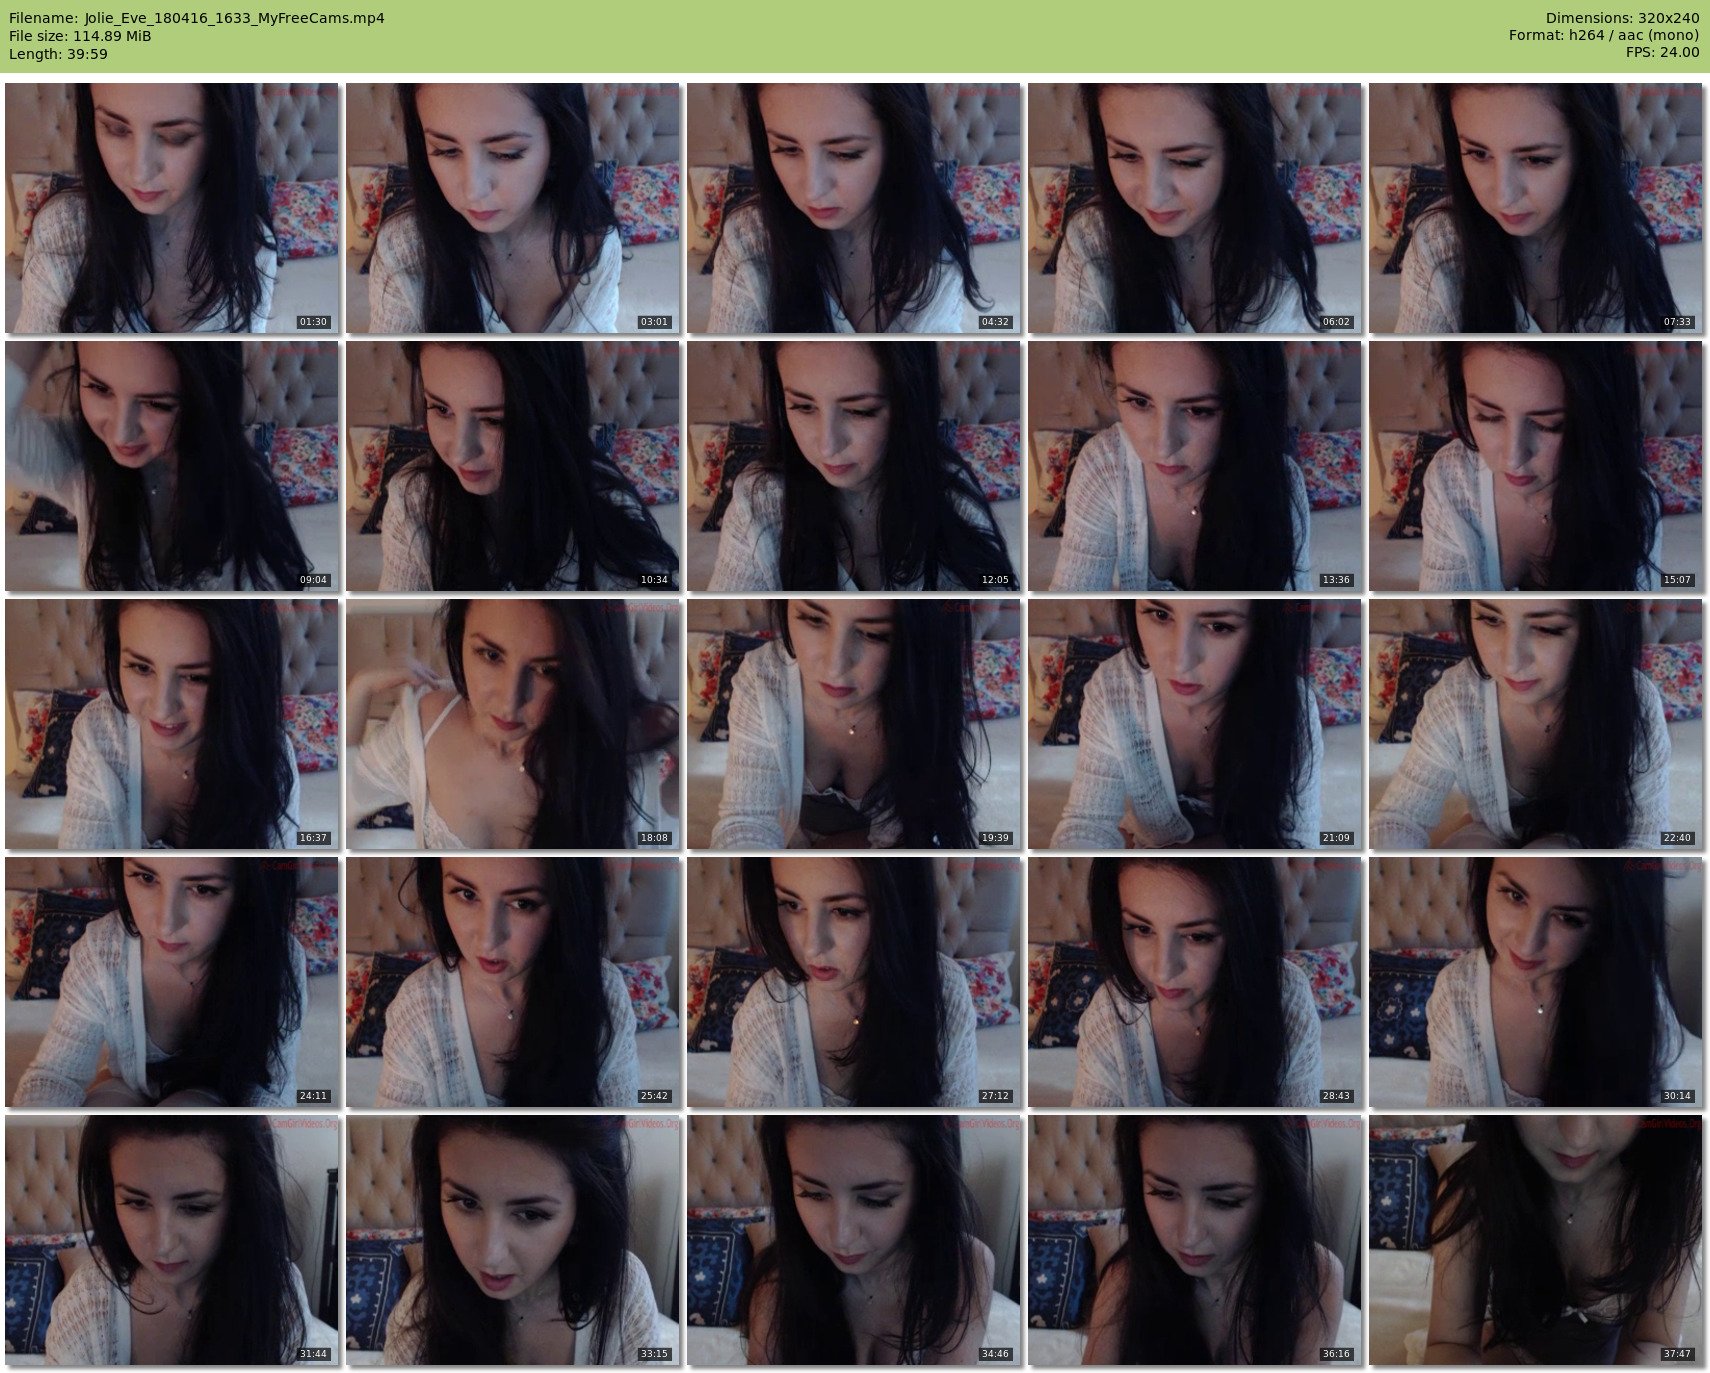Select the thumbnail stamped 01:30
1710x1373 pixels.
tap(172, 208)
